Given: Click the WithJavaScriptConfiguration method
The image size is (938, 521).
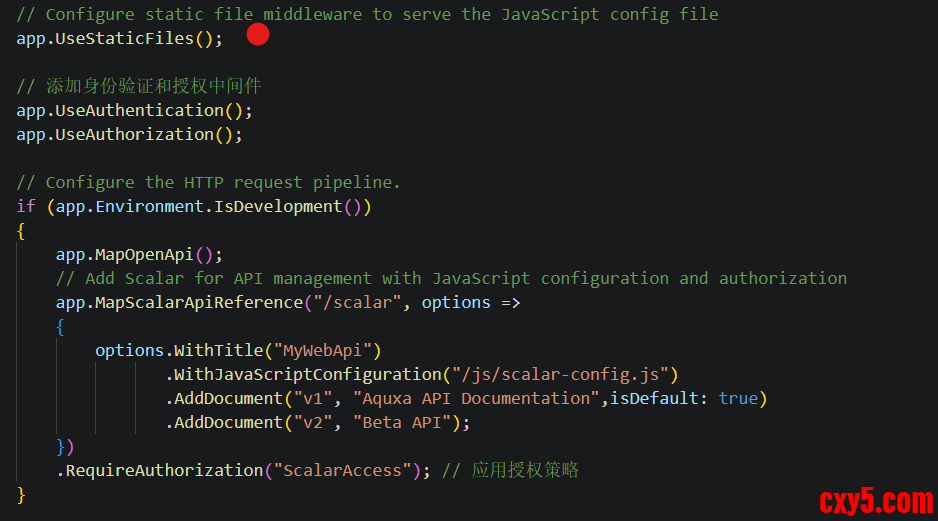Looking at the screenshot, I should click(x=307, y=374).
